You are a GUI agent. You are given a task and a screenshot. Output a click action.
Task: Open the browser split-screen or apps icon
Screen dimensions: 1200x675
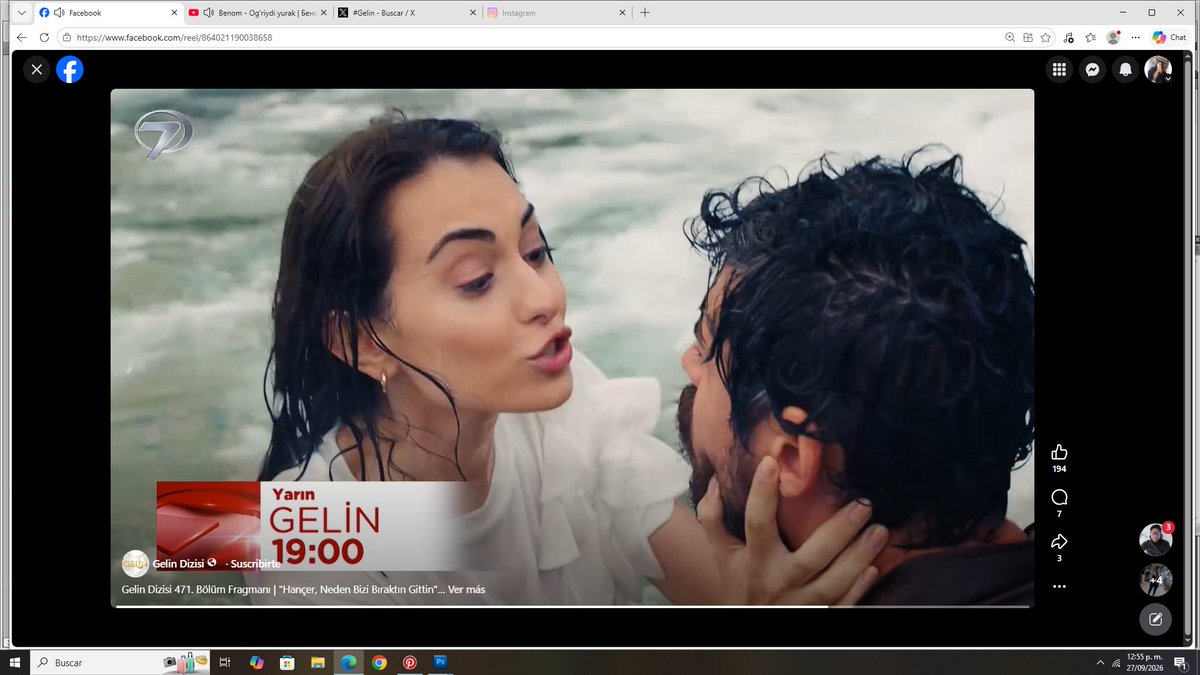pos(1027,37)
